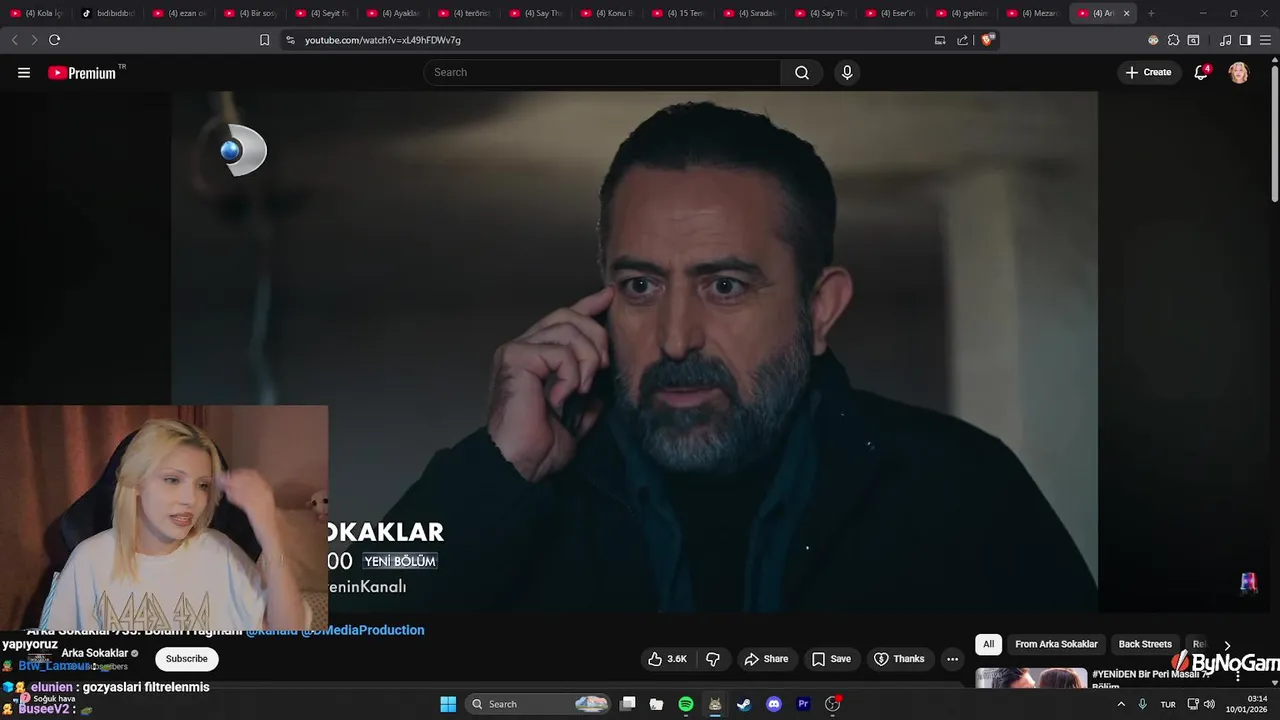Open the Arka Sokaklar channel name

pos(95,653)
